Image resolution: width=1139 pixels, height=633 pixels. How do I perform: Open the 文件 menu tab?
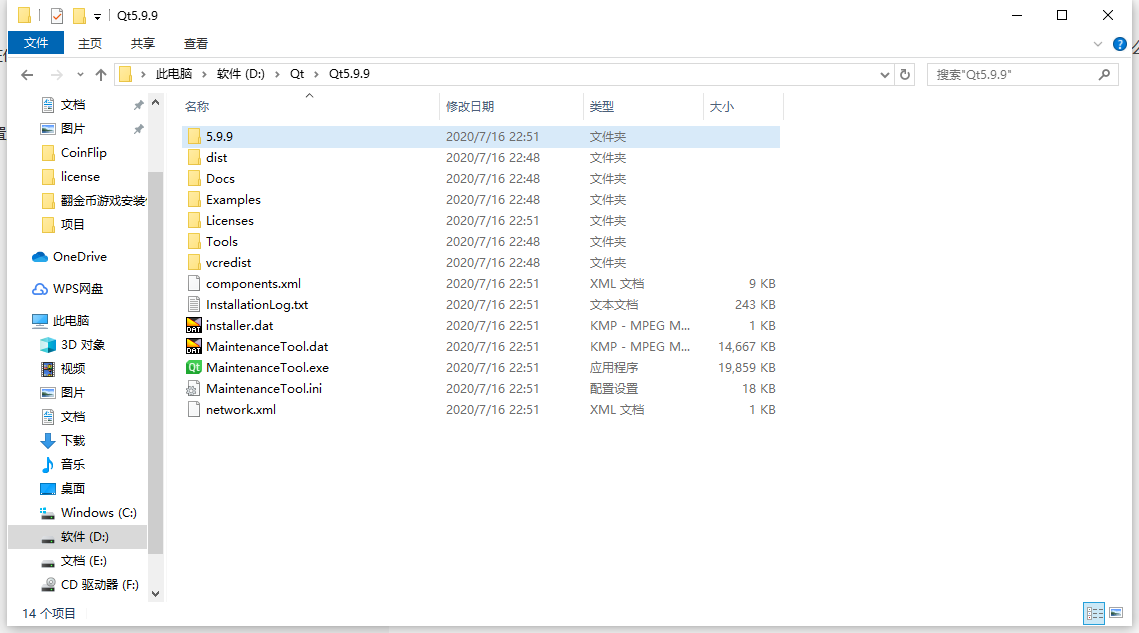pyautogui.click(x=36, y=43)
